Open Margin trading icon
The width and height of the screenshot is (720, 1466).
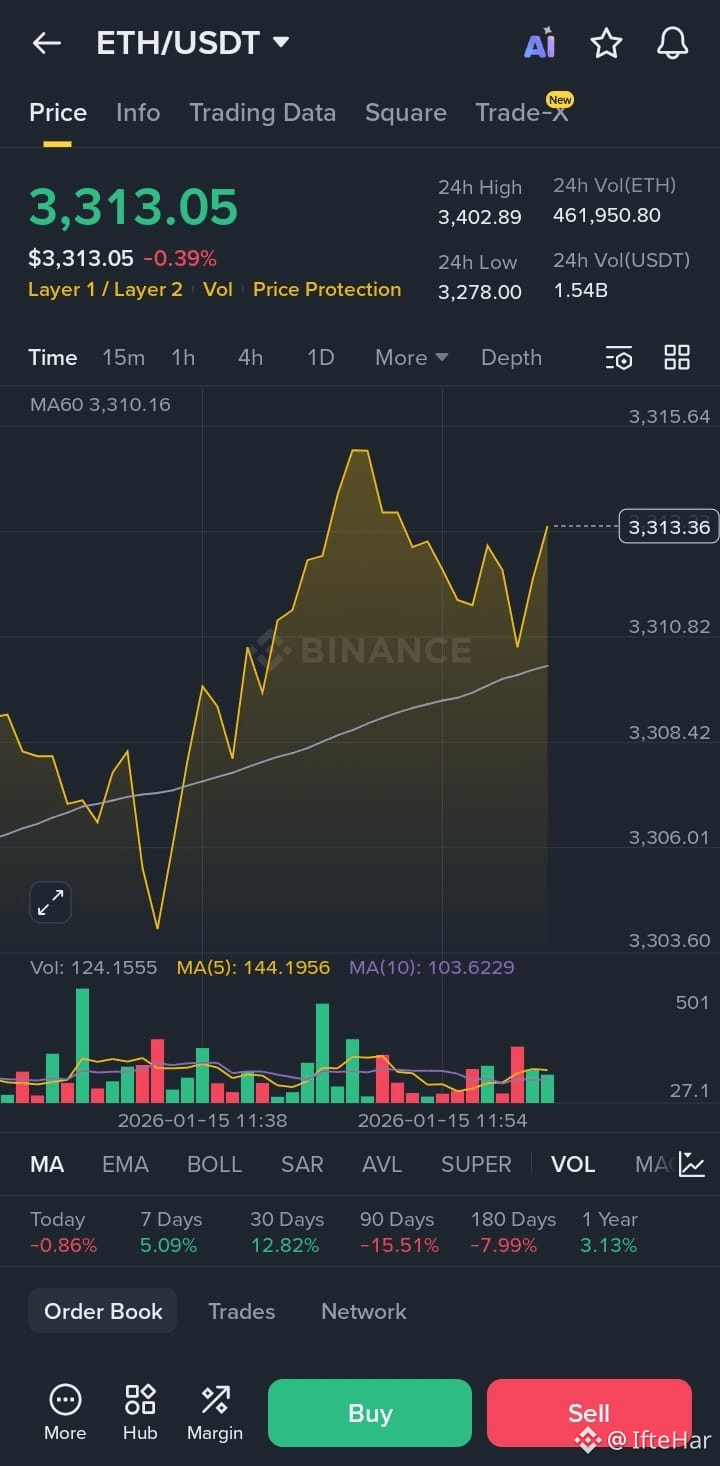pyautogui.click(x=215, y=1412)
